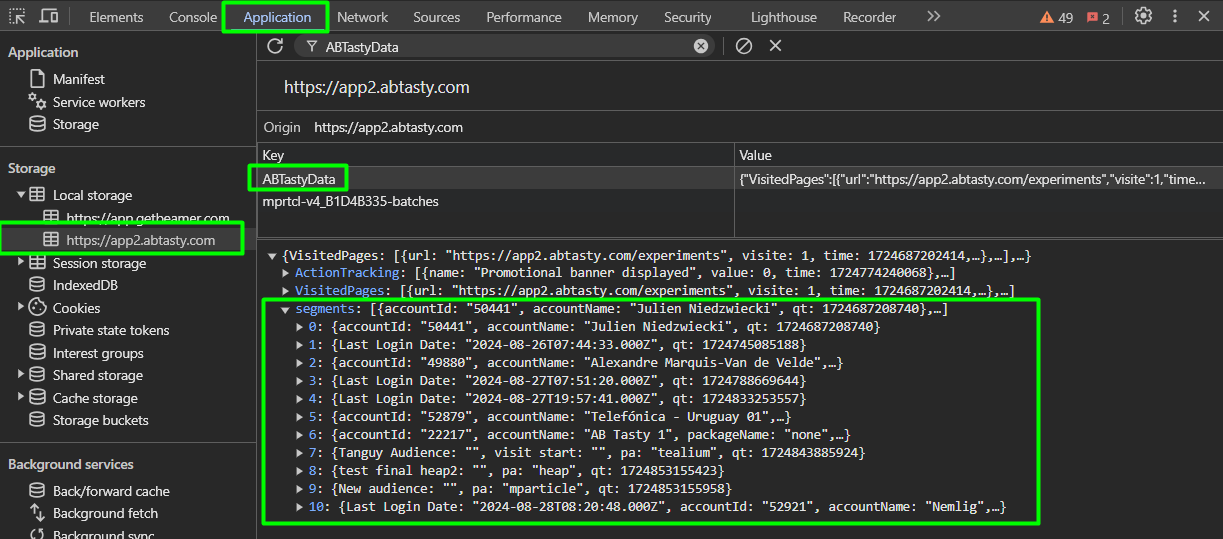Switch to the Network tab
Viewport: 1223px width, 539px height.
(x=362, y=17)
